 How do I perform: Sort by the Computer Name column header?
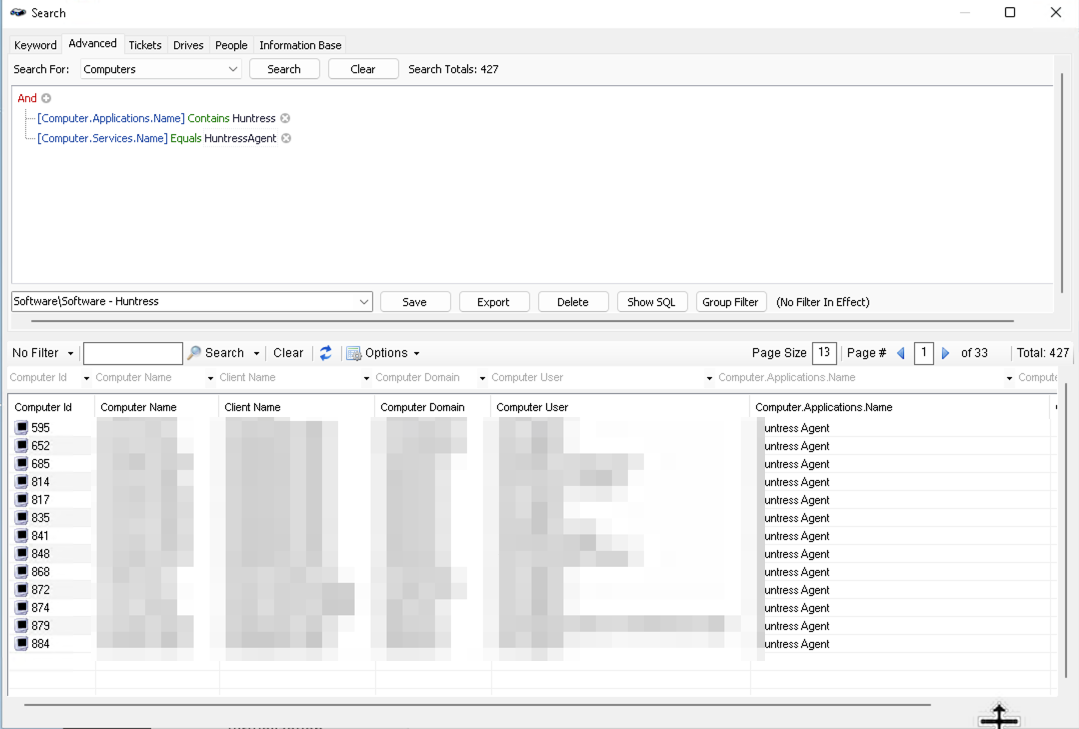coord(156,408)
